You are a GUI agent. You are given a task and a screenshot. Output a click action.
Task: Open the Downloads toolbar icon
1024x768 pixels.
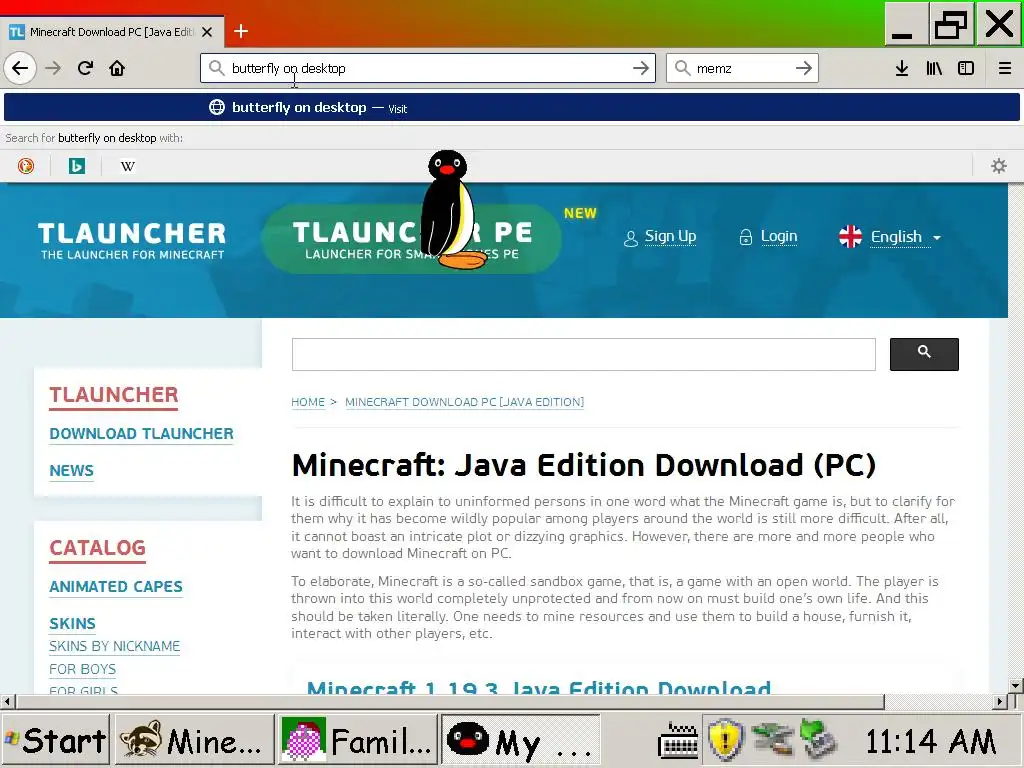pyautogui.click(x=902, y=68)
